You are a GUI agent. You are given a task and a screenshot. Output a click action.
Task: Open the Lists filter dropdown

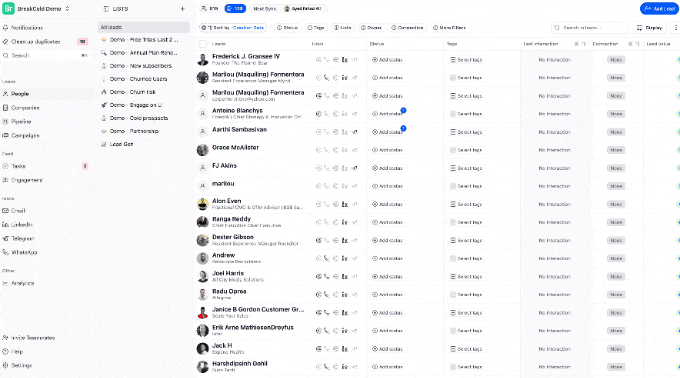(x=342, y=28)
